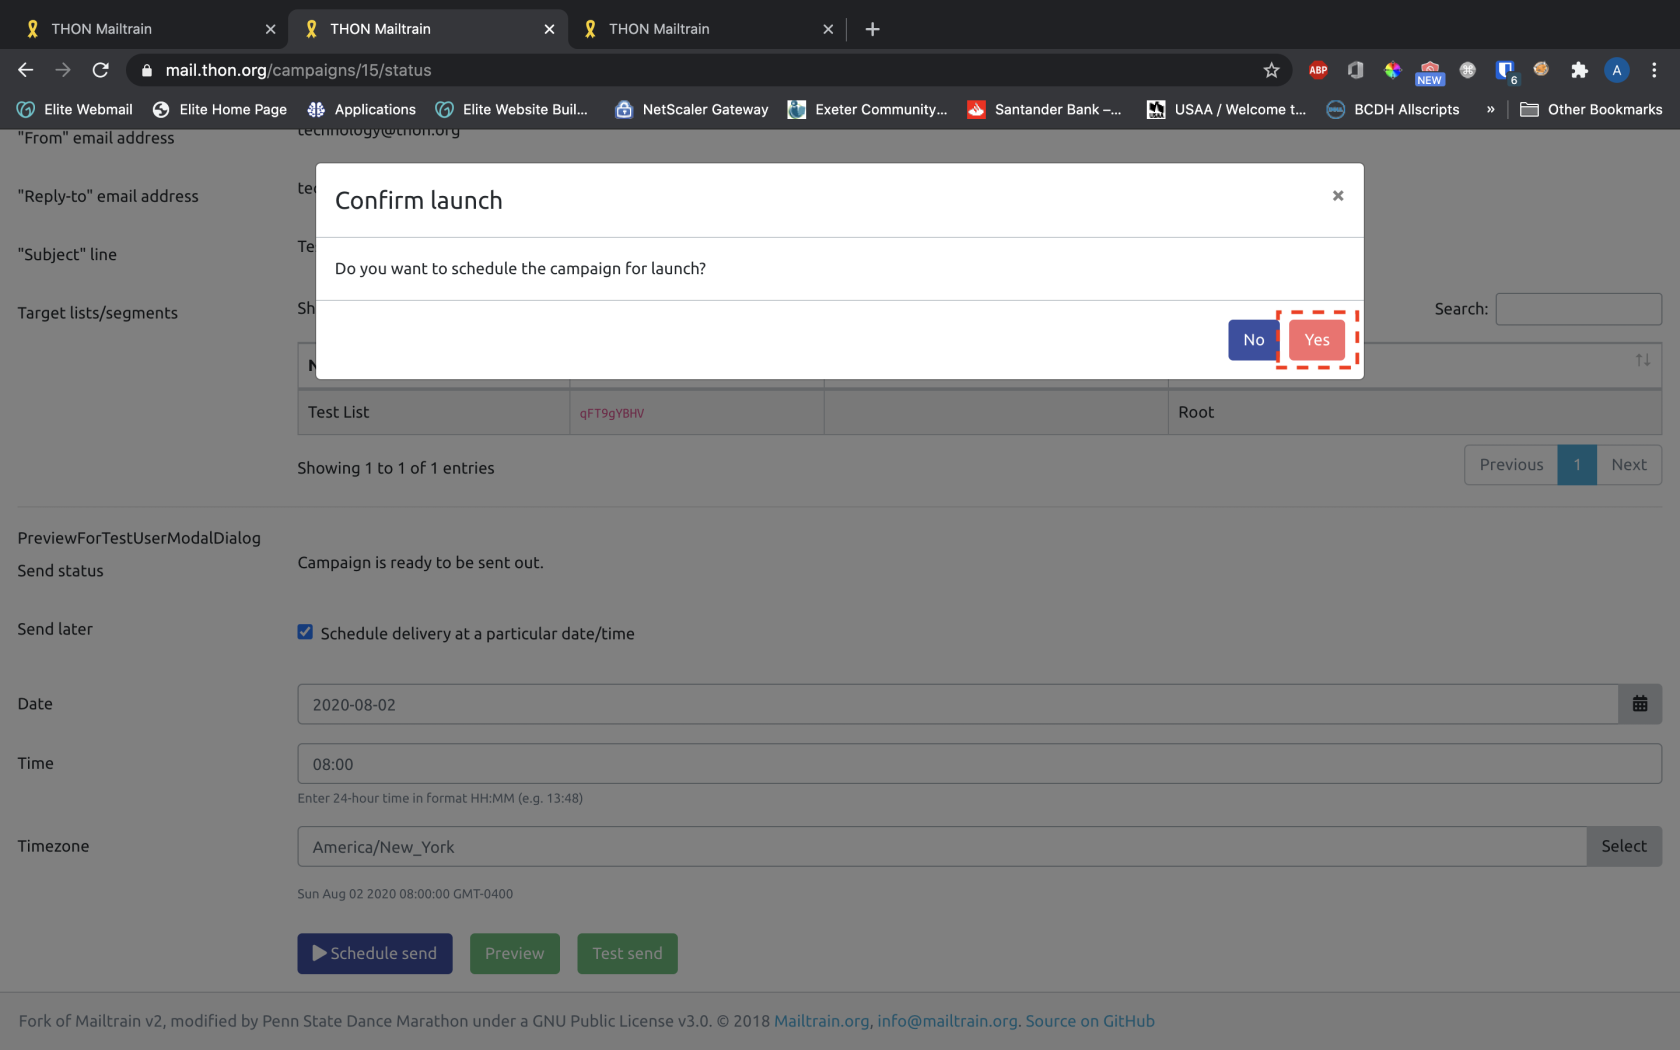1680x1050 pixels.
Task: Open the Source on GitHub link
Action: [x=1090, y=1021]
